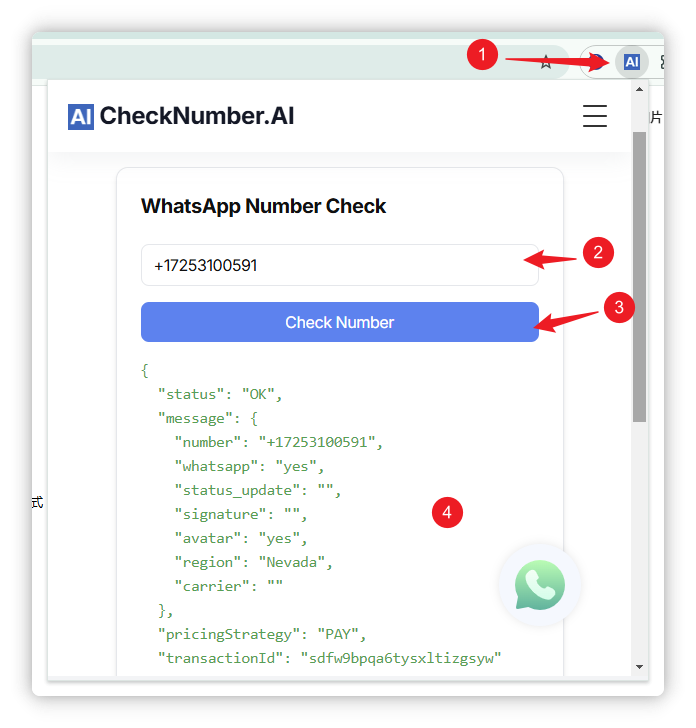Click the red step 1 marker
The image size is (696, 728).
click(482, 54)
